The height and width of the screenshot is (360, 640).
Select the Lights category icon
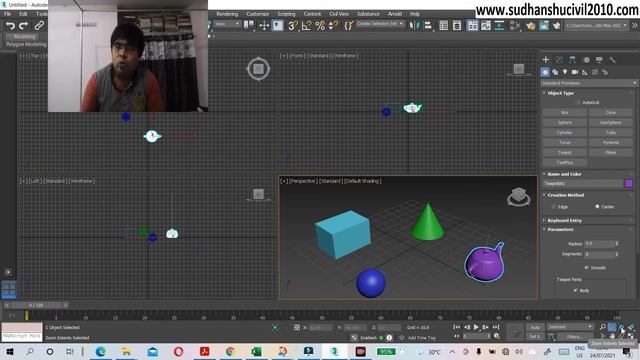[x=565, y=72]
